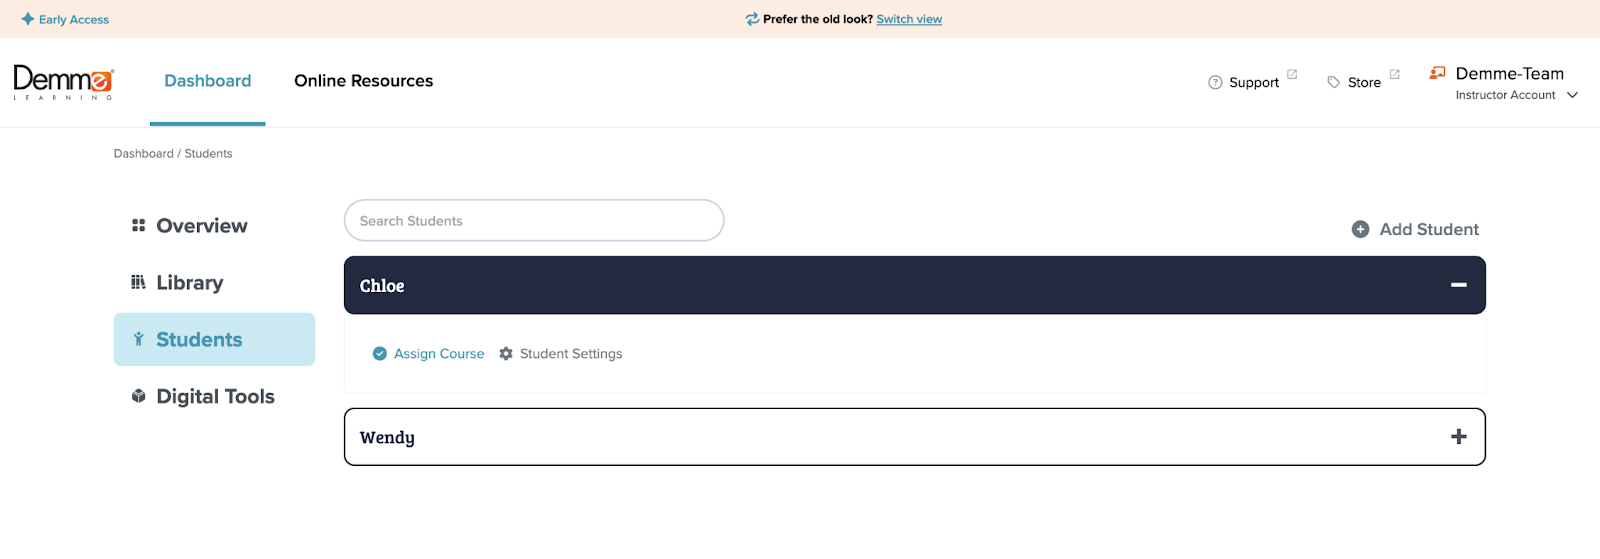The height and width of the screenshot is (559, 1600).
Task: Collapse Chloe's section with the minus icon
Action: (1459, 285)
